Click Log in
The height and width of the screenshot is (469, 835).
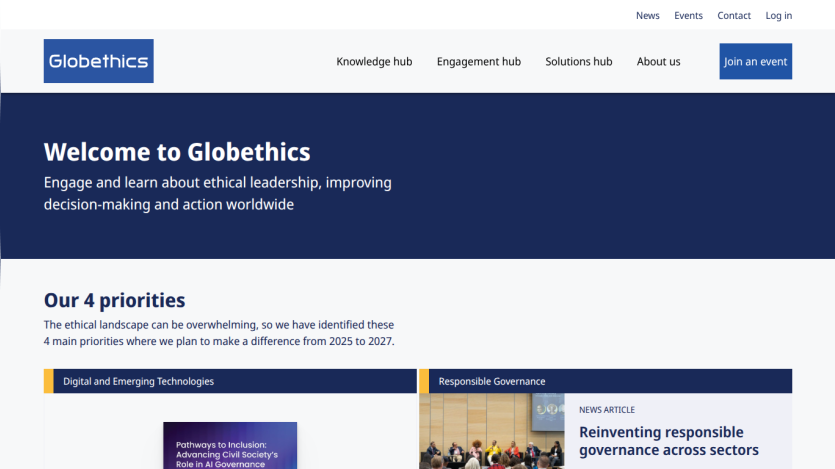(x=779, y=15)
